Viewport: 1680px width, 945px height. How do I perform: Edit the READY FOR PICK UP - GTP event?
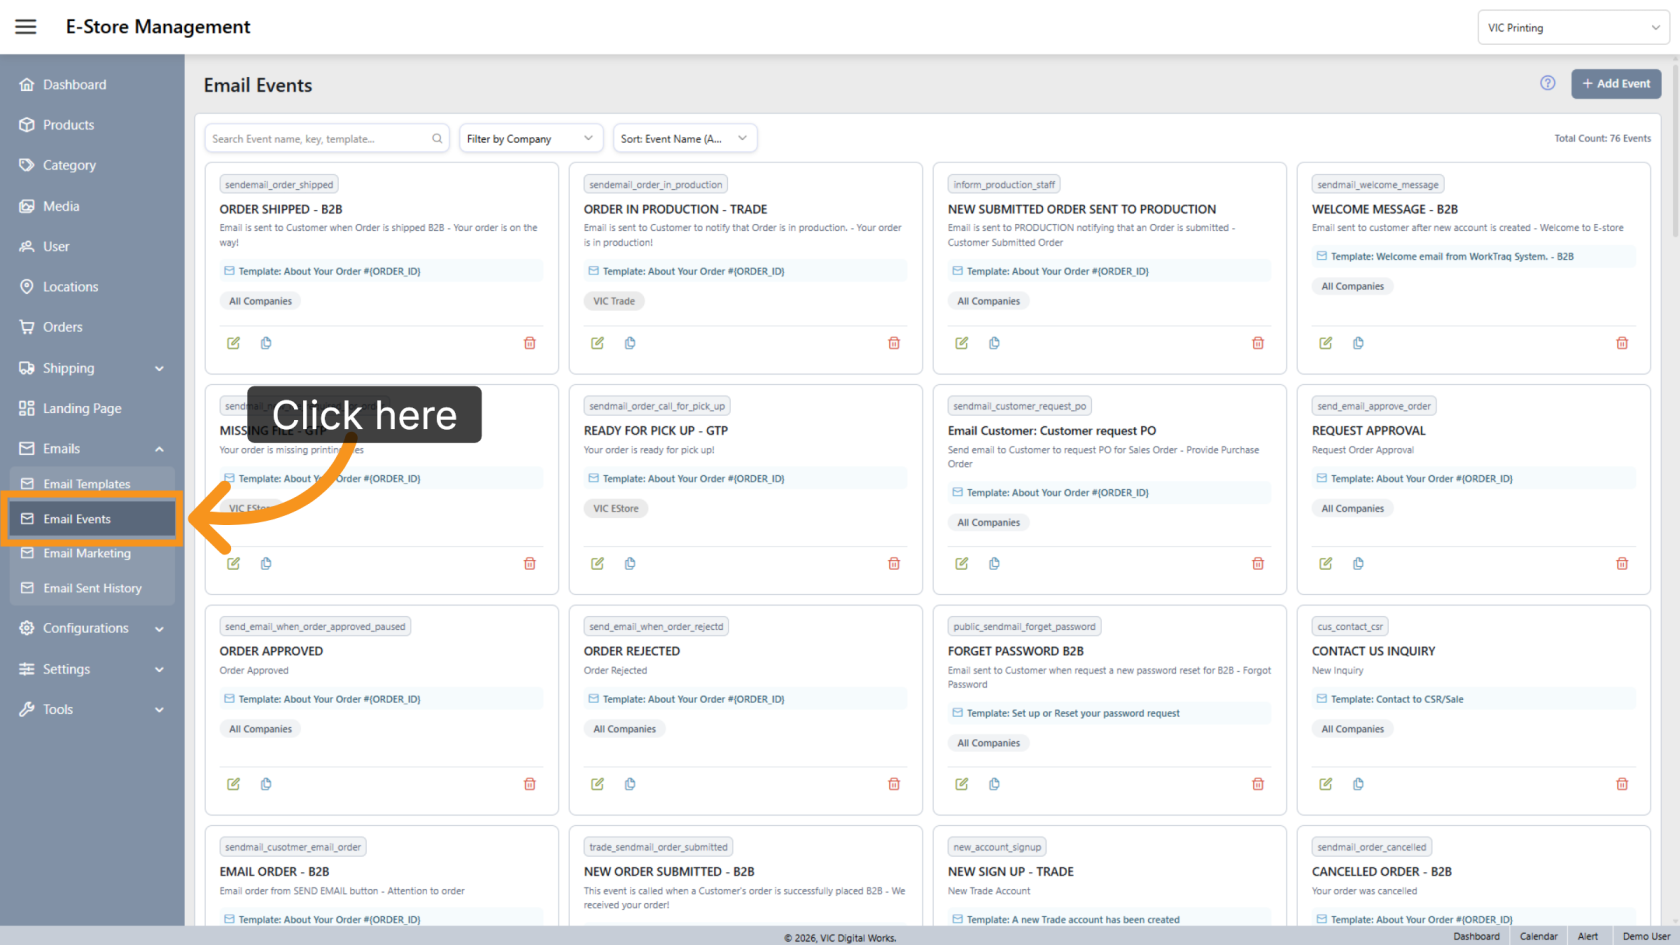click(597, 564)
